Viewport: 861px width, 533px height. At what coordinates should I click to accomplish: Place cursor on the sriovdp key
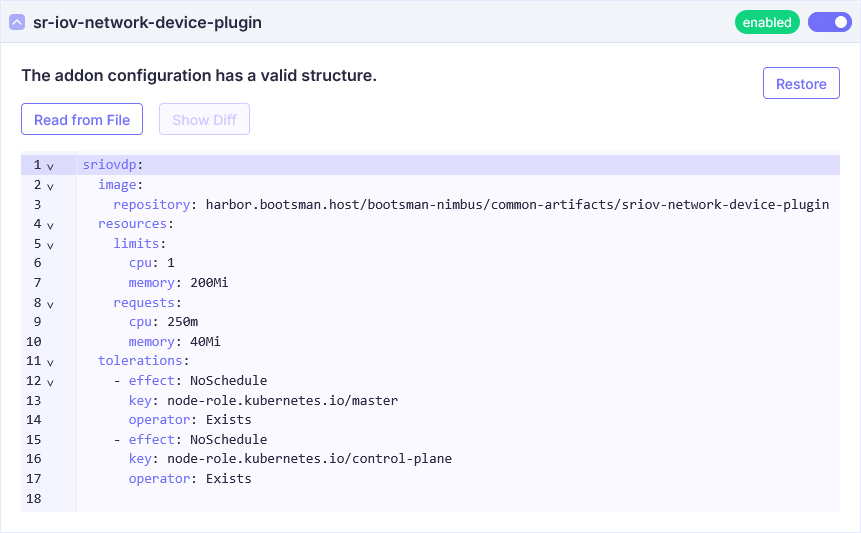[109, 165]
